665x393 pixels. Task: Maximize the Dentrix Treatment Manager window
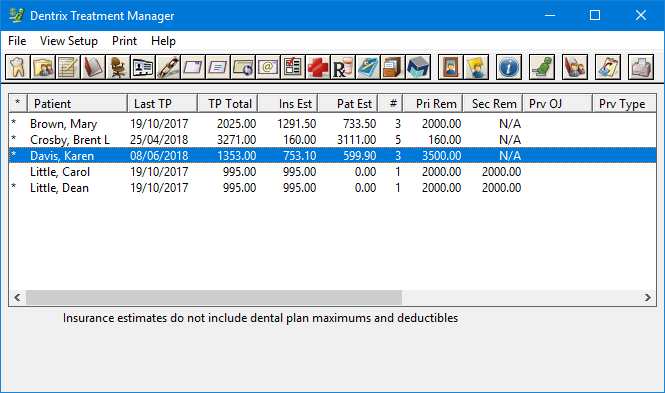click(x=595, y=15)
